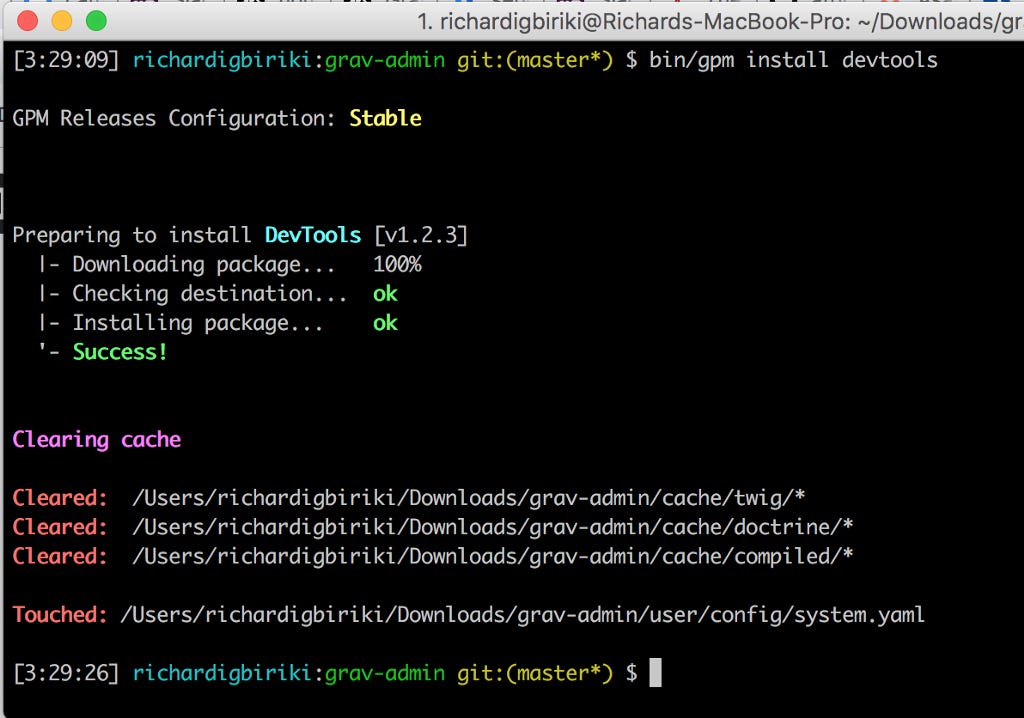Click 'Installing package...' line
This screenshot has width=1024, height=718.
(x=197, y=323)
